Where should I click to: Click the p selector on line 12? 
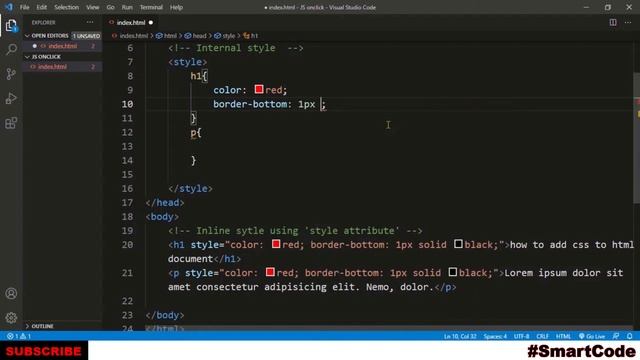[x=193, y=133]
